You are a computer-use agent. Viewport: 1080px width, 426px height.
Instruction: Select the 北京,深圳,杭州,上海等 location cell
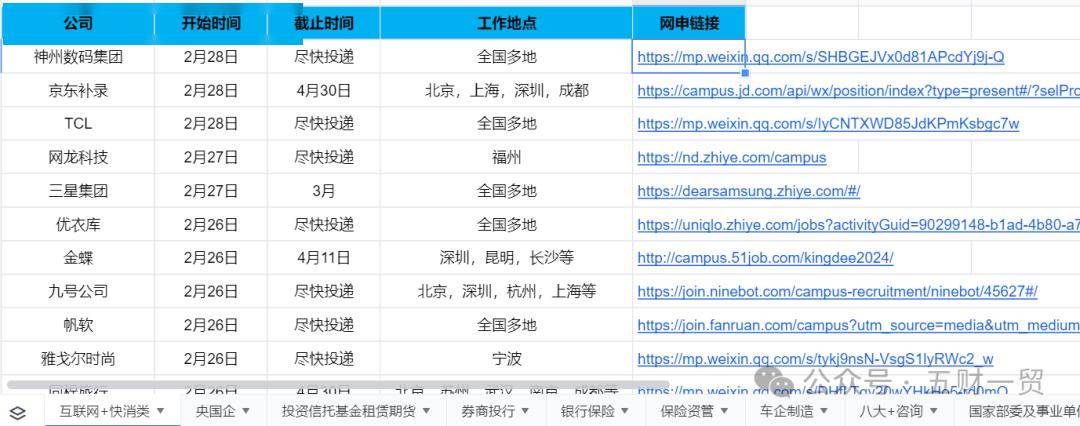[506, 292]
